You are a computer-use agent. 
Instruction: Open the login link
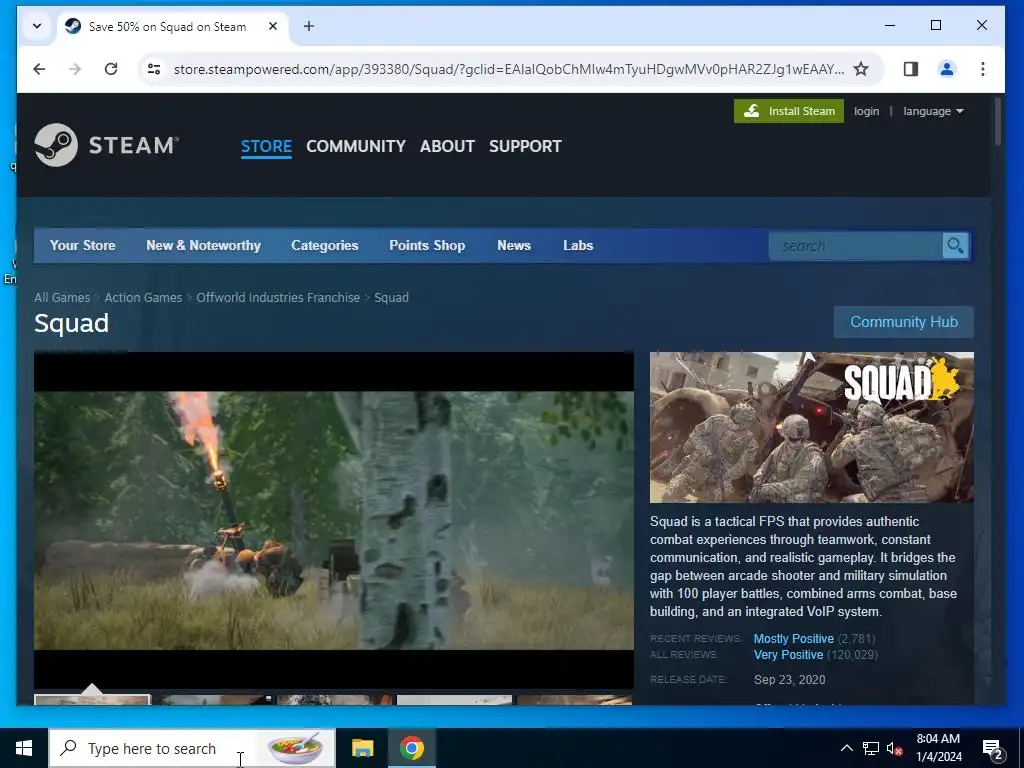[866, 111]
